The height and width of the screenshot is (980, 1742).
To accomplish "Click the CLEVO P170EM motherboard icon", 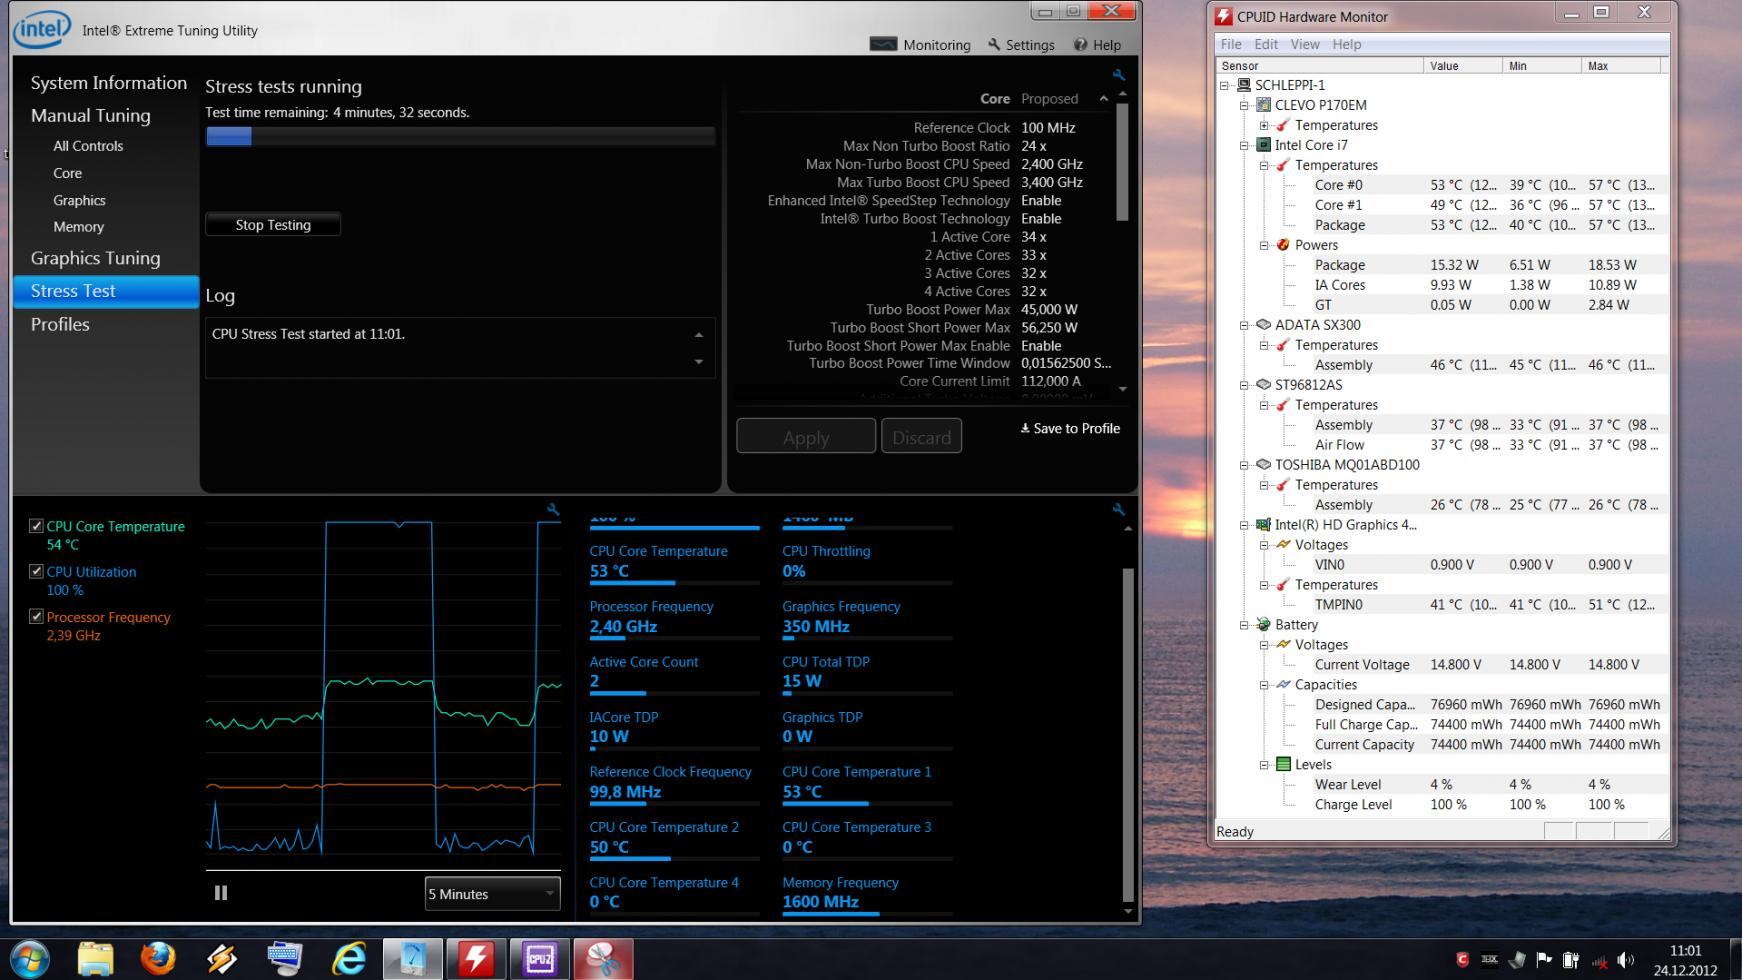I will (1264, 105).
